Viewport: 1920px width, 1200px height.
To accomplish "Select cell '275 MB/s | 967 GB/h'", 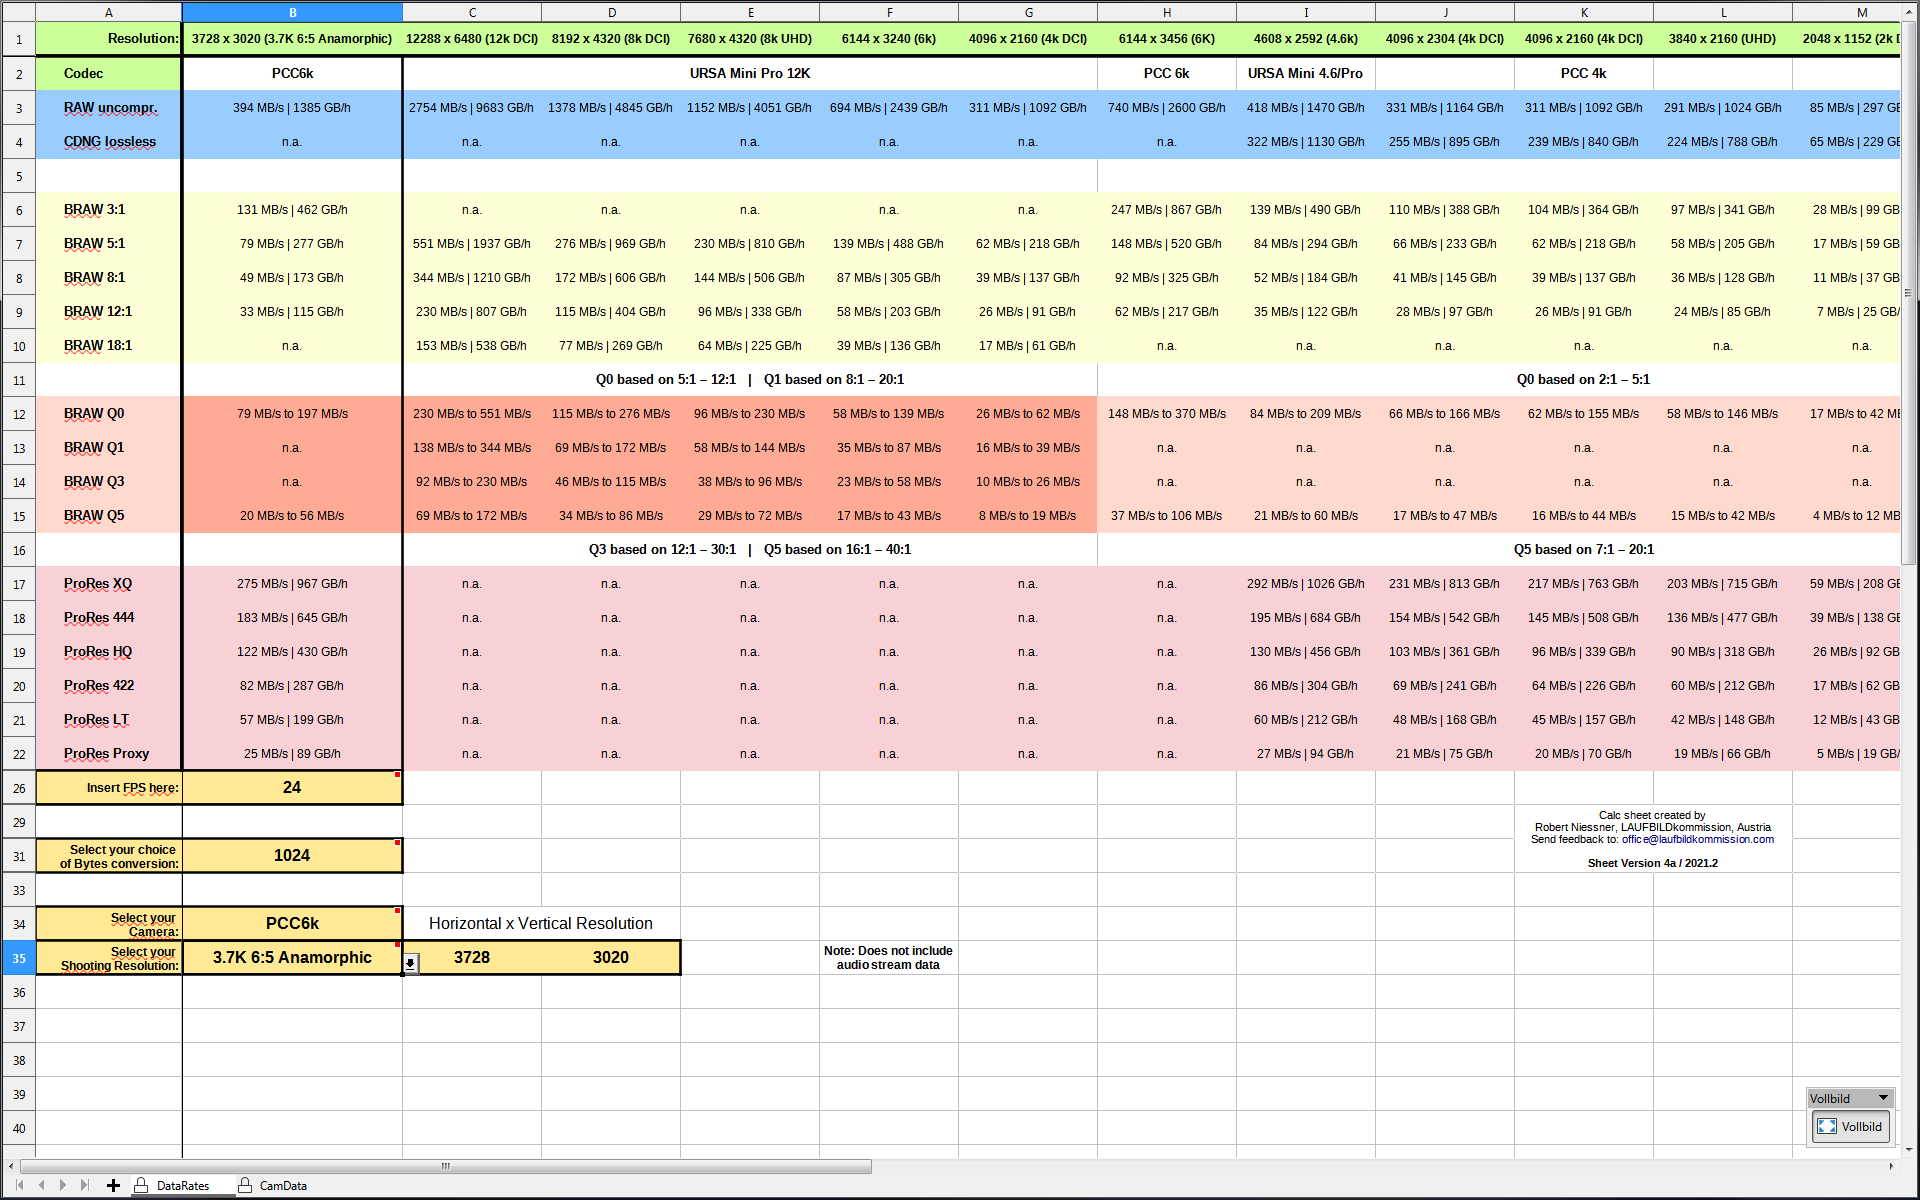I will pos(292,584).
